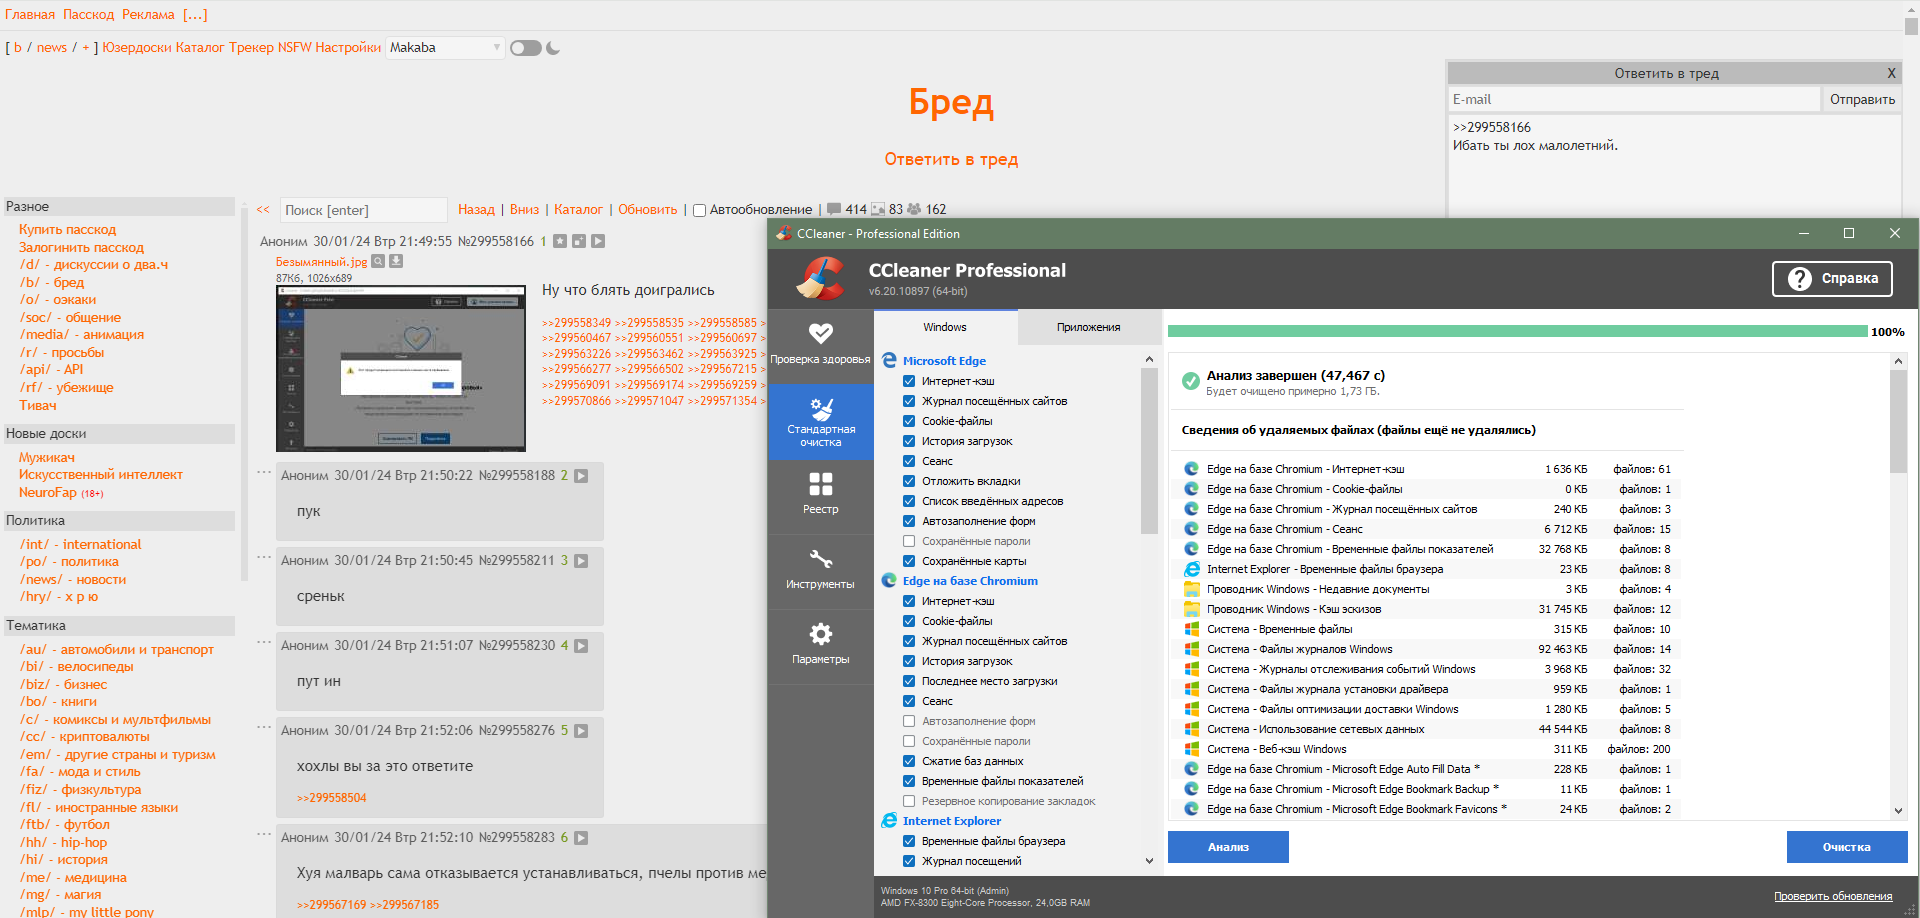Click the images count icon showing 83
This screenshot has height=918, width=1920.
point(878,209)
